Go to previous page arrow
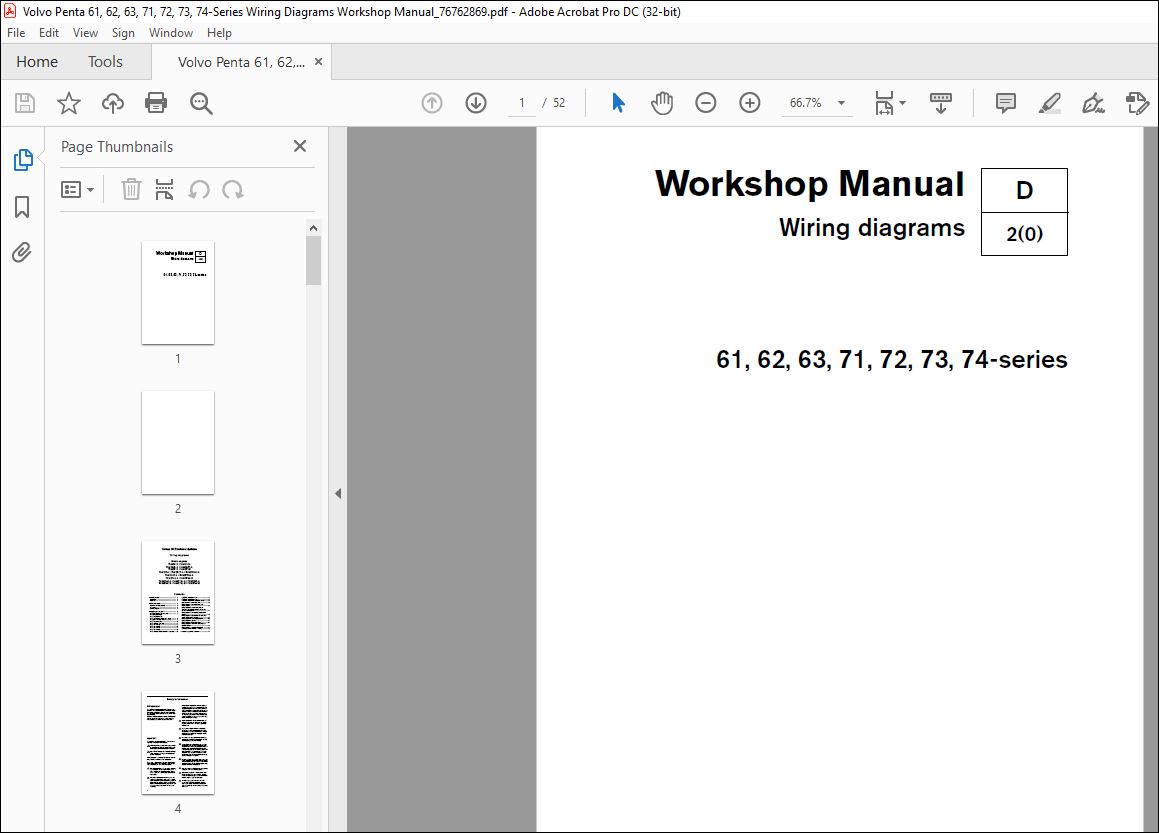Image resolution: width=1159 pixels, height=833 pixels. click(432, 103)
